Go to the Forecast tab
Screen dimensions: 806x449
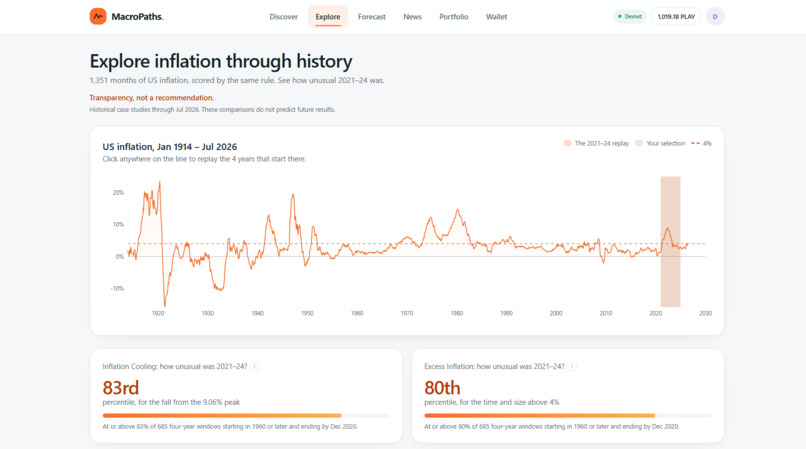[372, 17]
